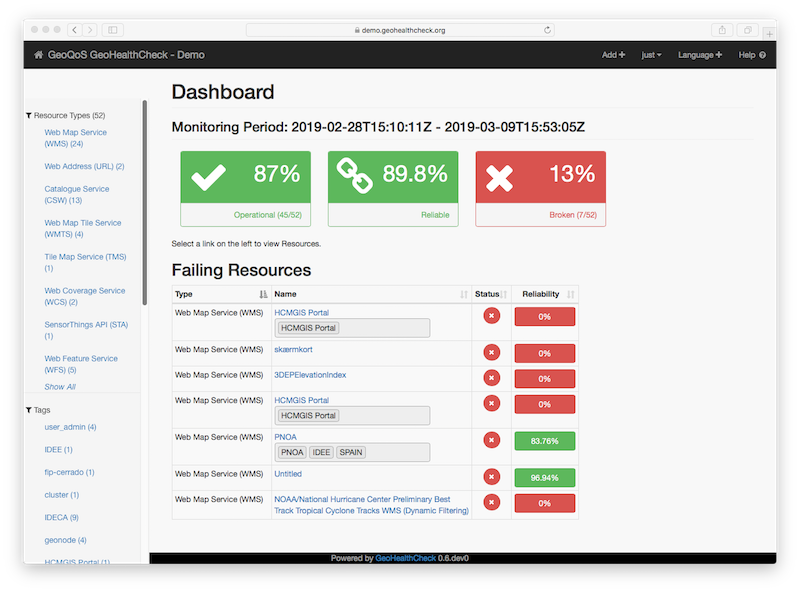Click the 96.94% green reliability bar

click(x=544, y=477)
